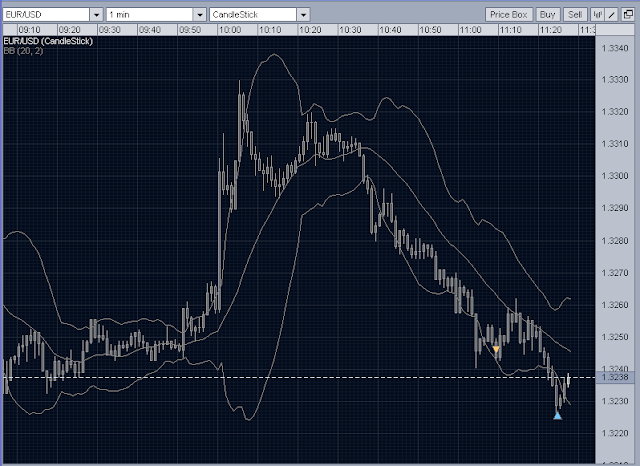Image resolution: width=640 pixels, height=466 pixels.
Task: Click the 09:40 time axis label
Action: [150, 30]
